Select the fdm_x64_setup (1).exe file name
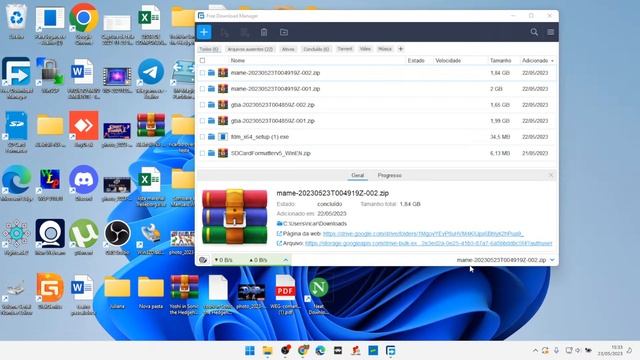 tap(260, 137)
